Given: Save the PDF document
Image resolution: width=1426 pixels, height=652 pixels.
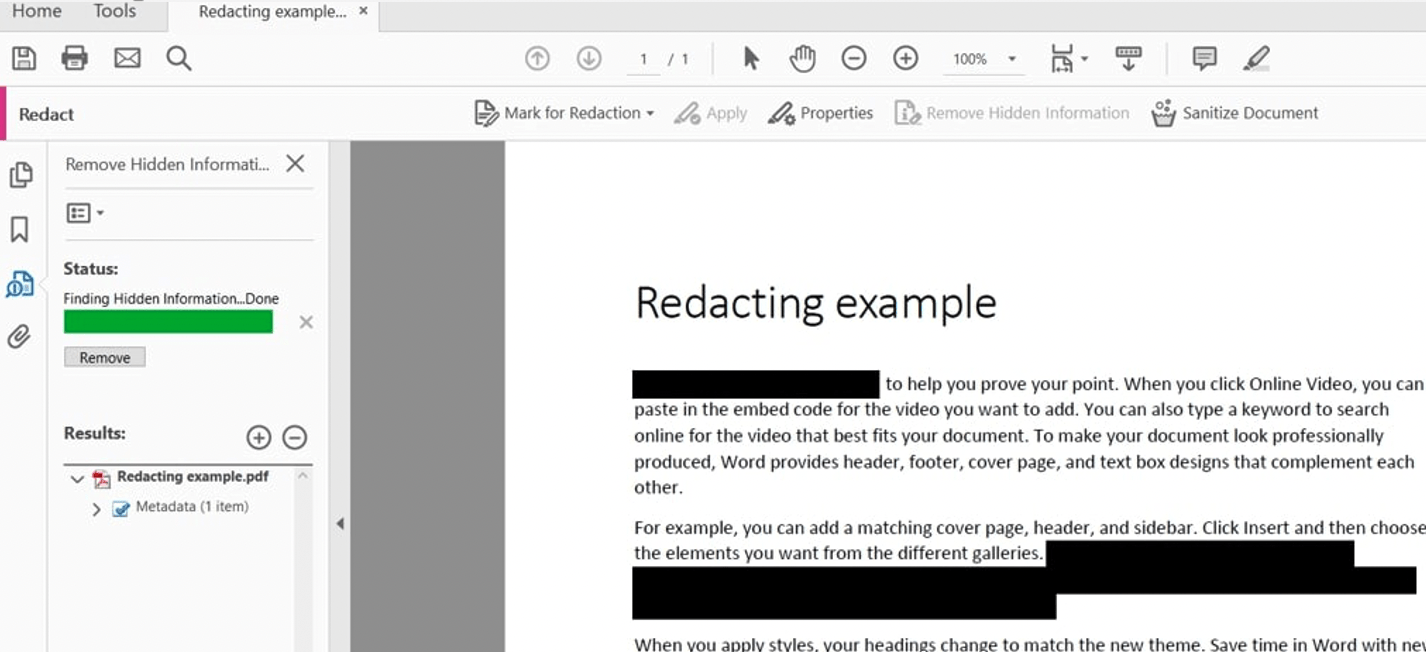Looking at the screenshot, I should [x=23, y=57].
